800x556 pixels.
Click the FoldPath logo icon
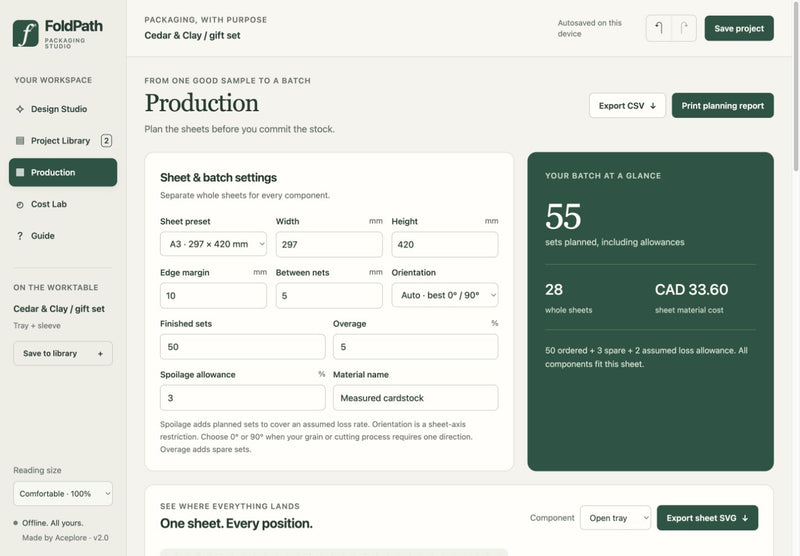(26, 34)
